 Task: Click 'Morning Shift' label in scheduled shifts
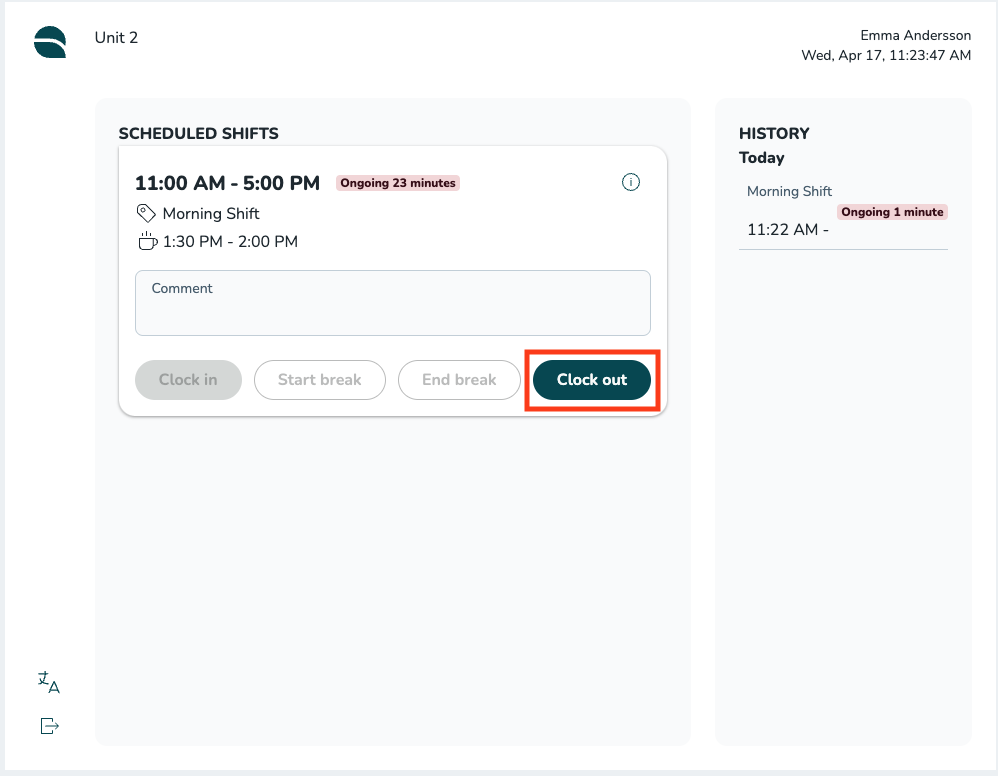point(211,214)
